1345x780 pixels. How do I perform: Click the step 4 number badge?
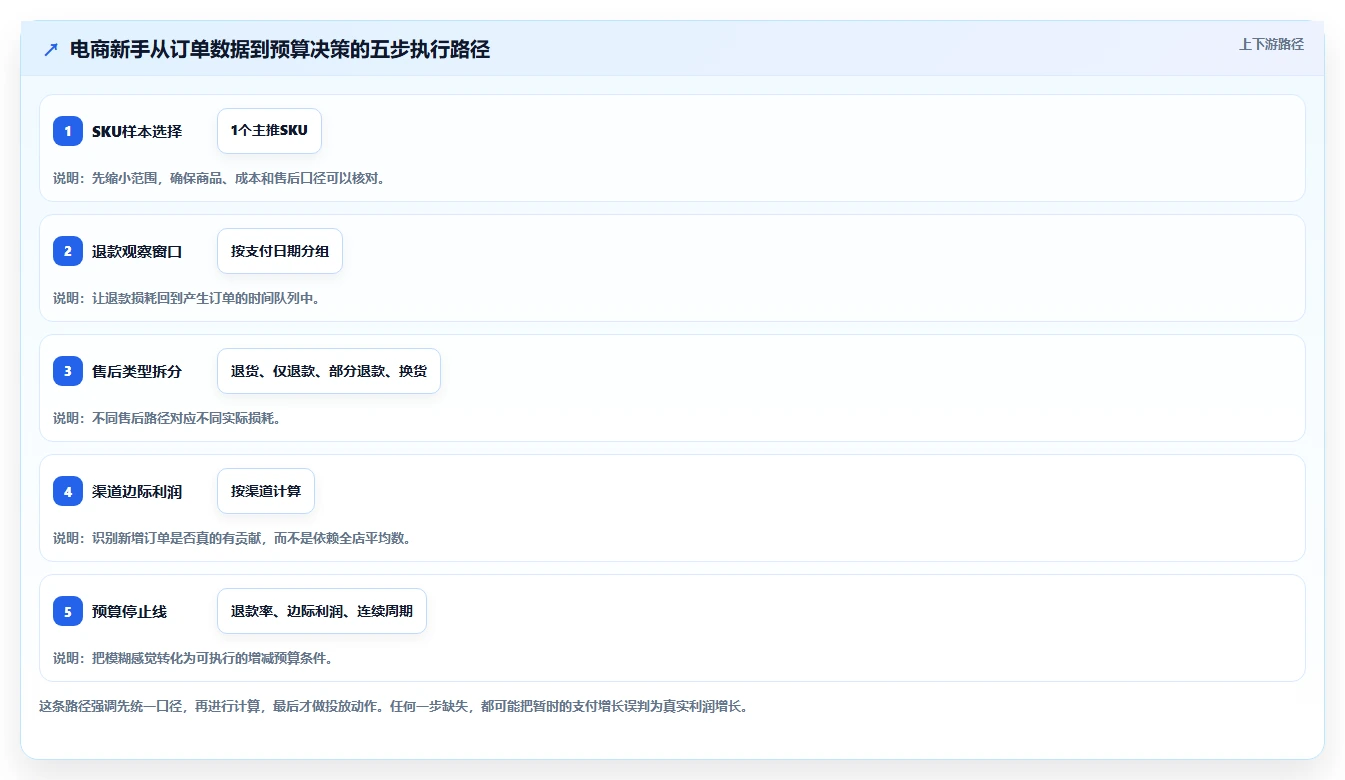[68, 491]
